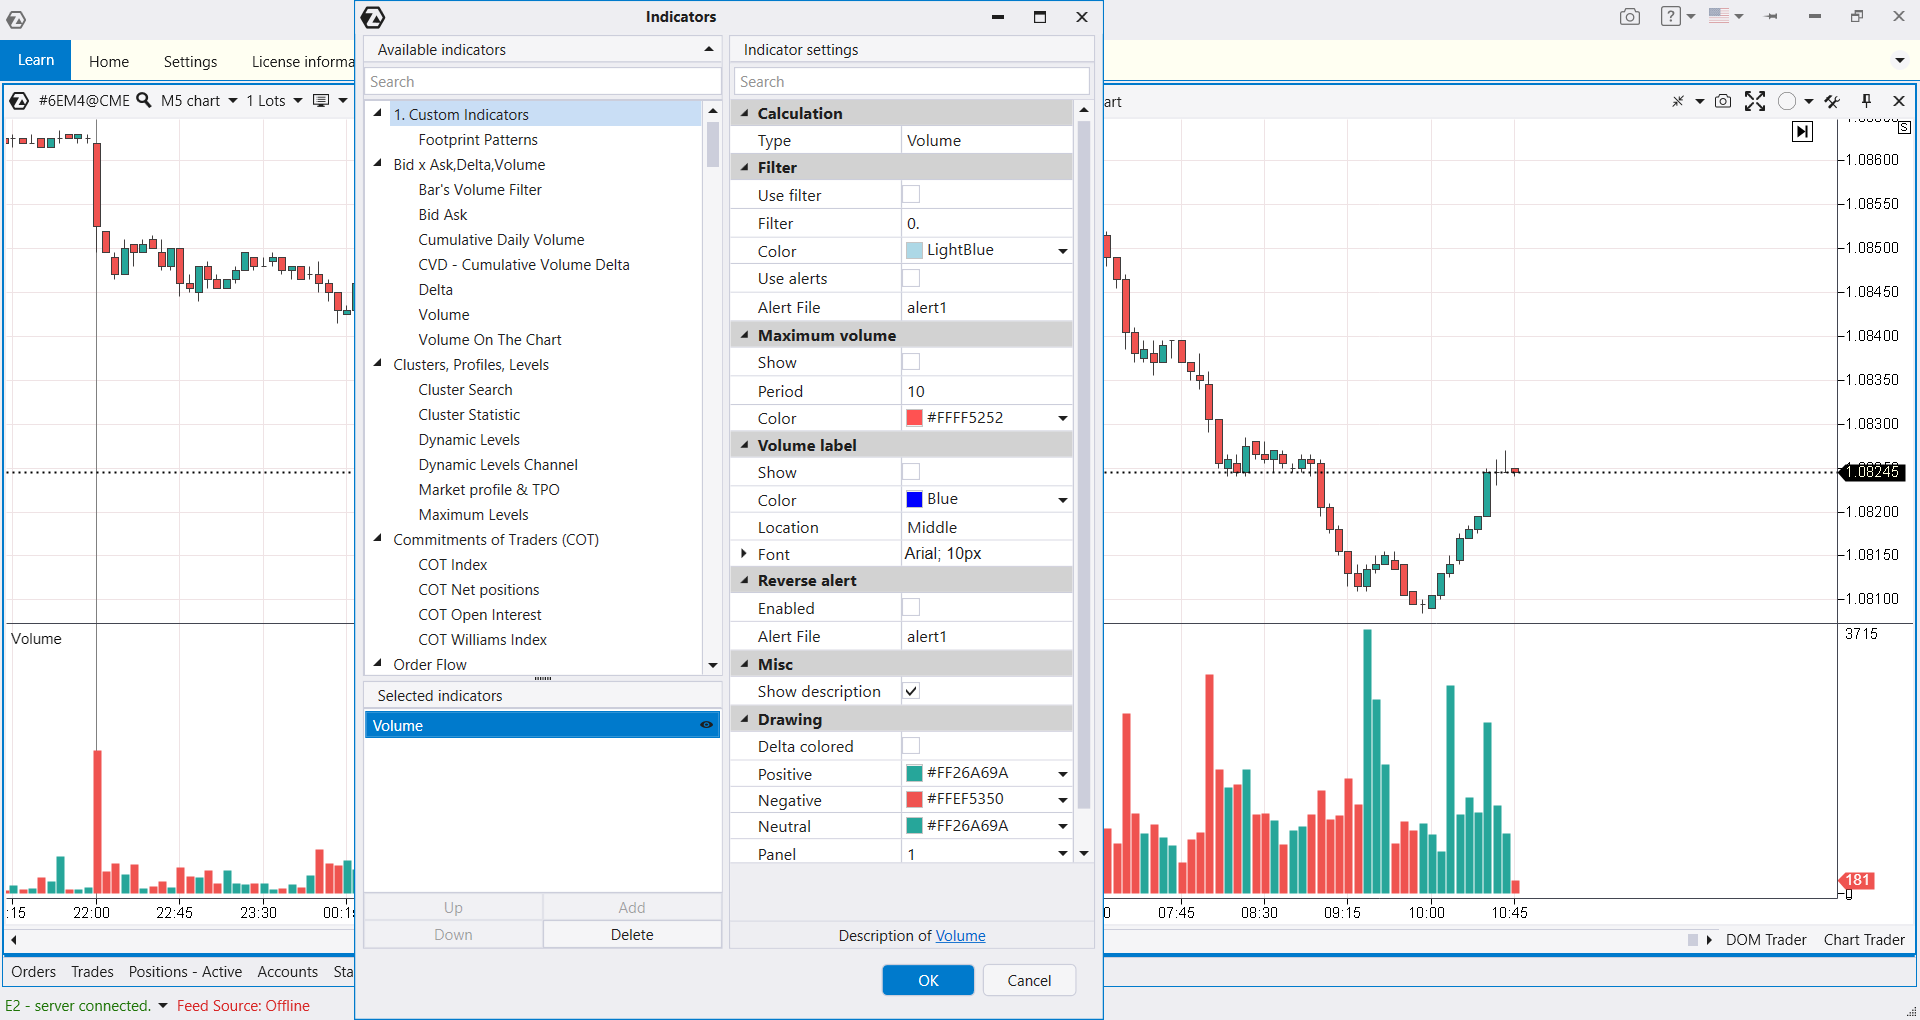The height and width of the screenshot is (1020, 1920).
Task: Collapse the Clusters, Profiles, Levels tree group
Action: coord(378,364)
